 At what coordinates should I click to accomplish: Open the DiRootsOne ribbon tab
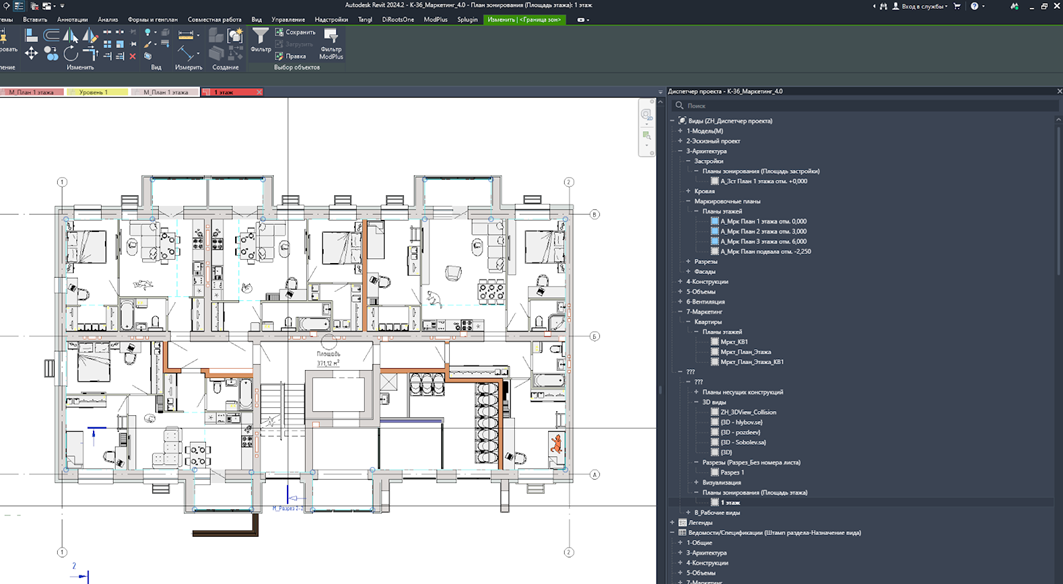click(x=398, y=20)
